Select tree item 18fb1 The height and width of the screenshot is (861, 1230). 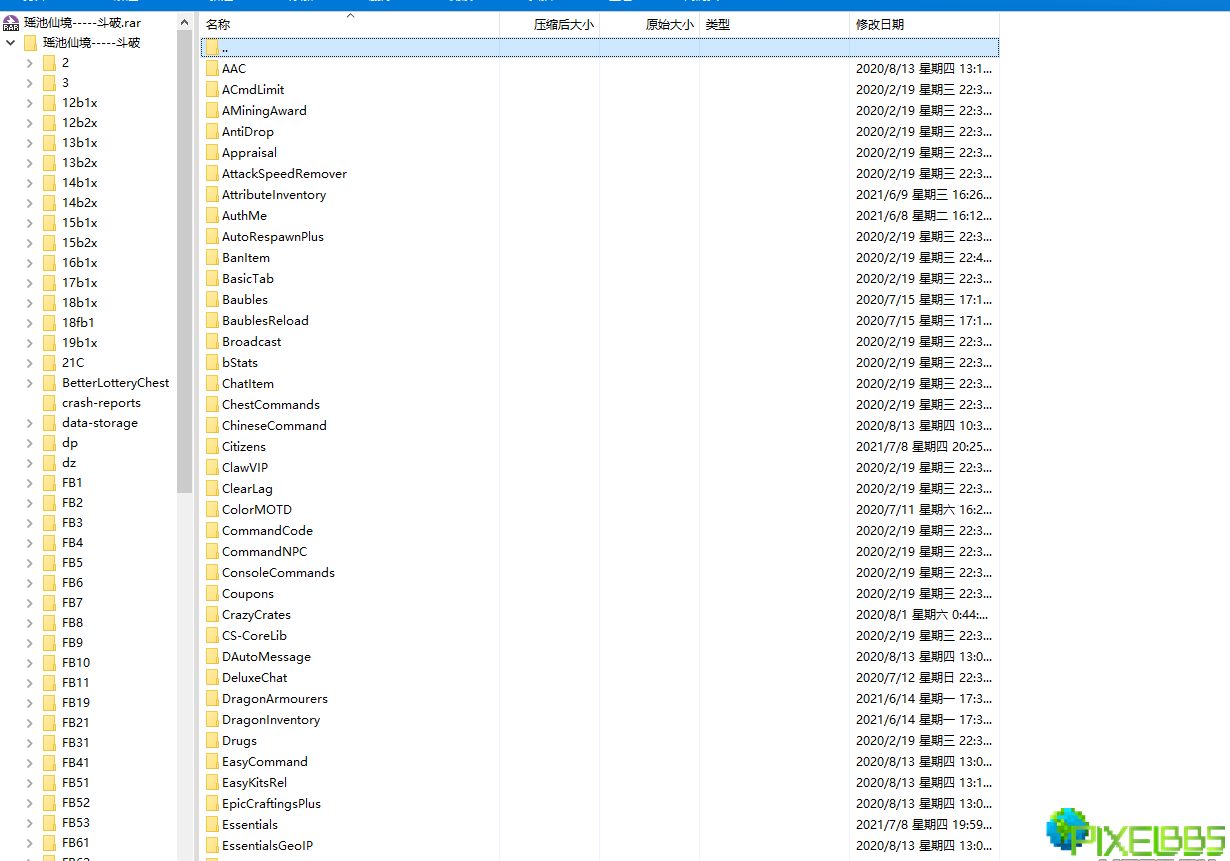tap(78, 322)
